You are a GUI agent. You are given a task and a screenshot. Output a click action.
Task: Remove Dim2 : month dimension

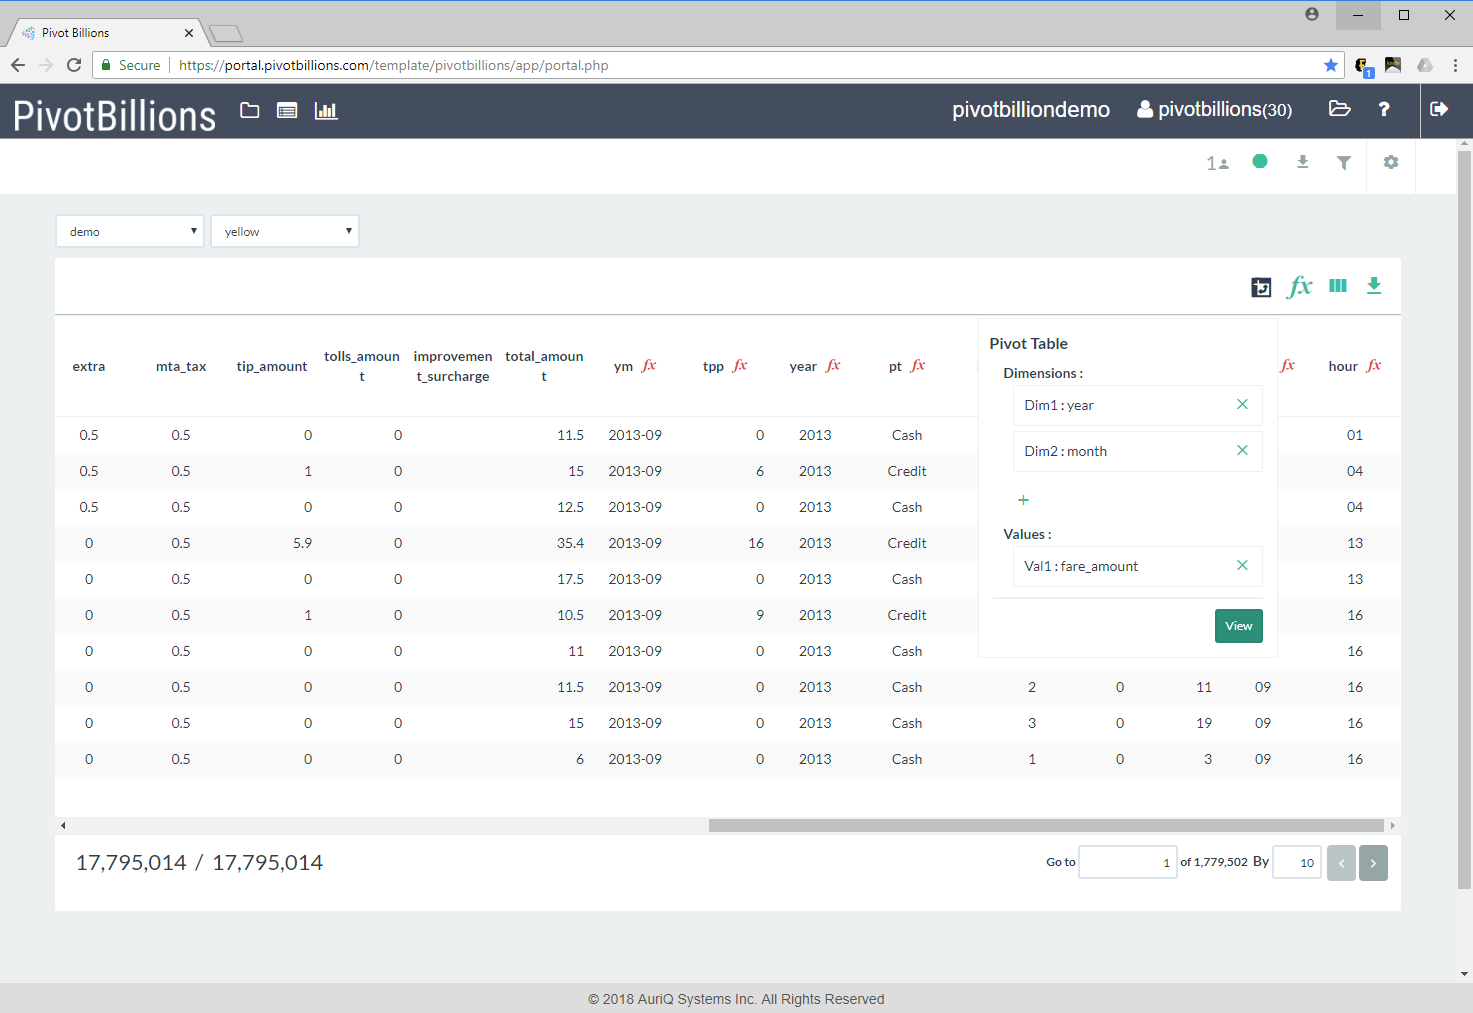(1242, 451)
